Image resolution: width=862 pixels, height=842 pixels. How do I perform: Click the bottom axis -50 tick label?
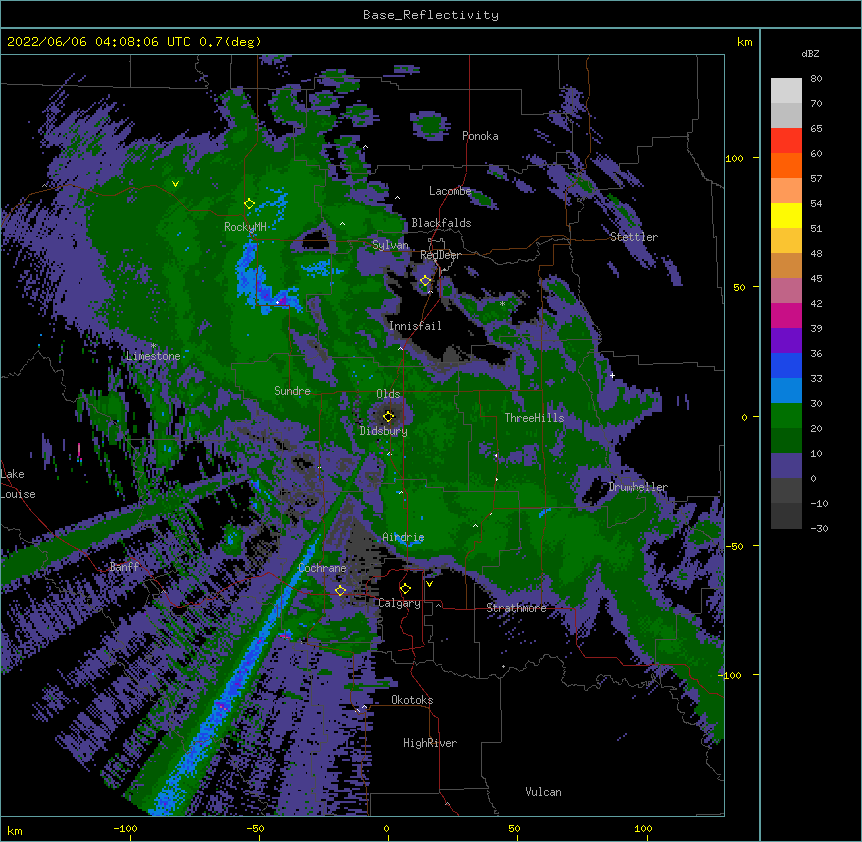(255, 828)
